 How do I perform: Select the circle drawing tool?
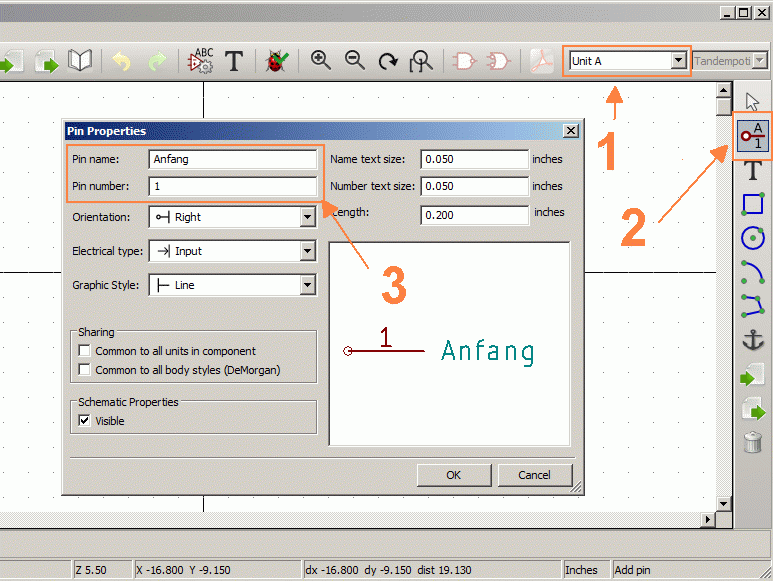point(753,238)
